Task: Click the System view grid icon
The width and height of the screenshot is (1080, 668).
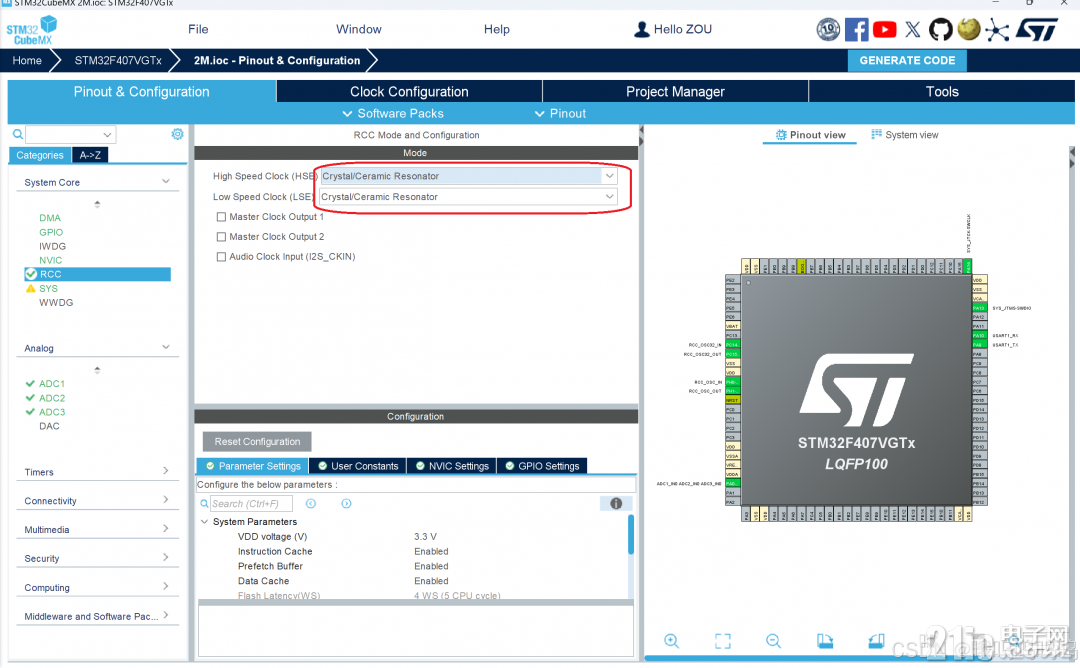Action: (x=876, y=134)
